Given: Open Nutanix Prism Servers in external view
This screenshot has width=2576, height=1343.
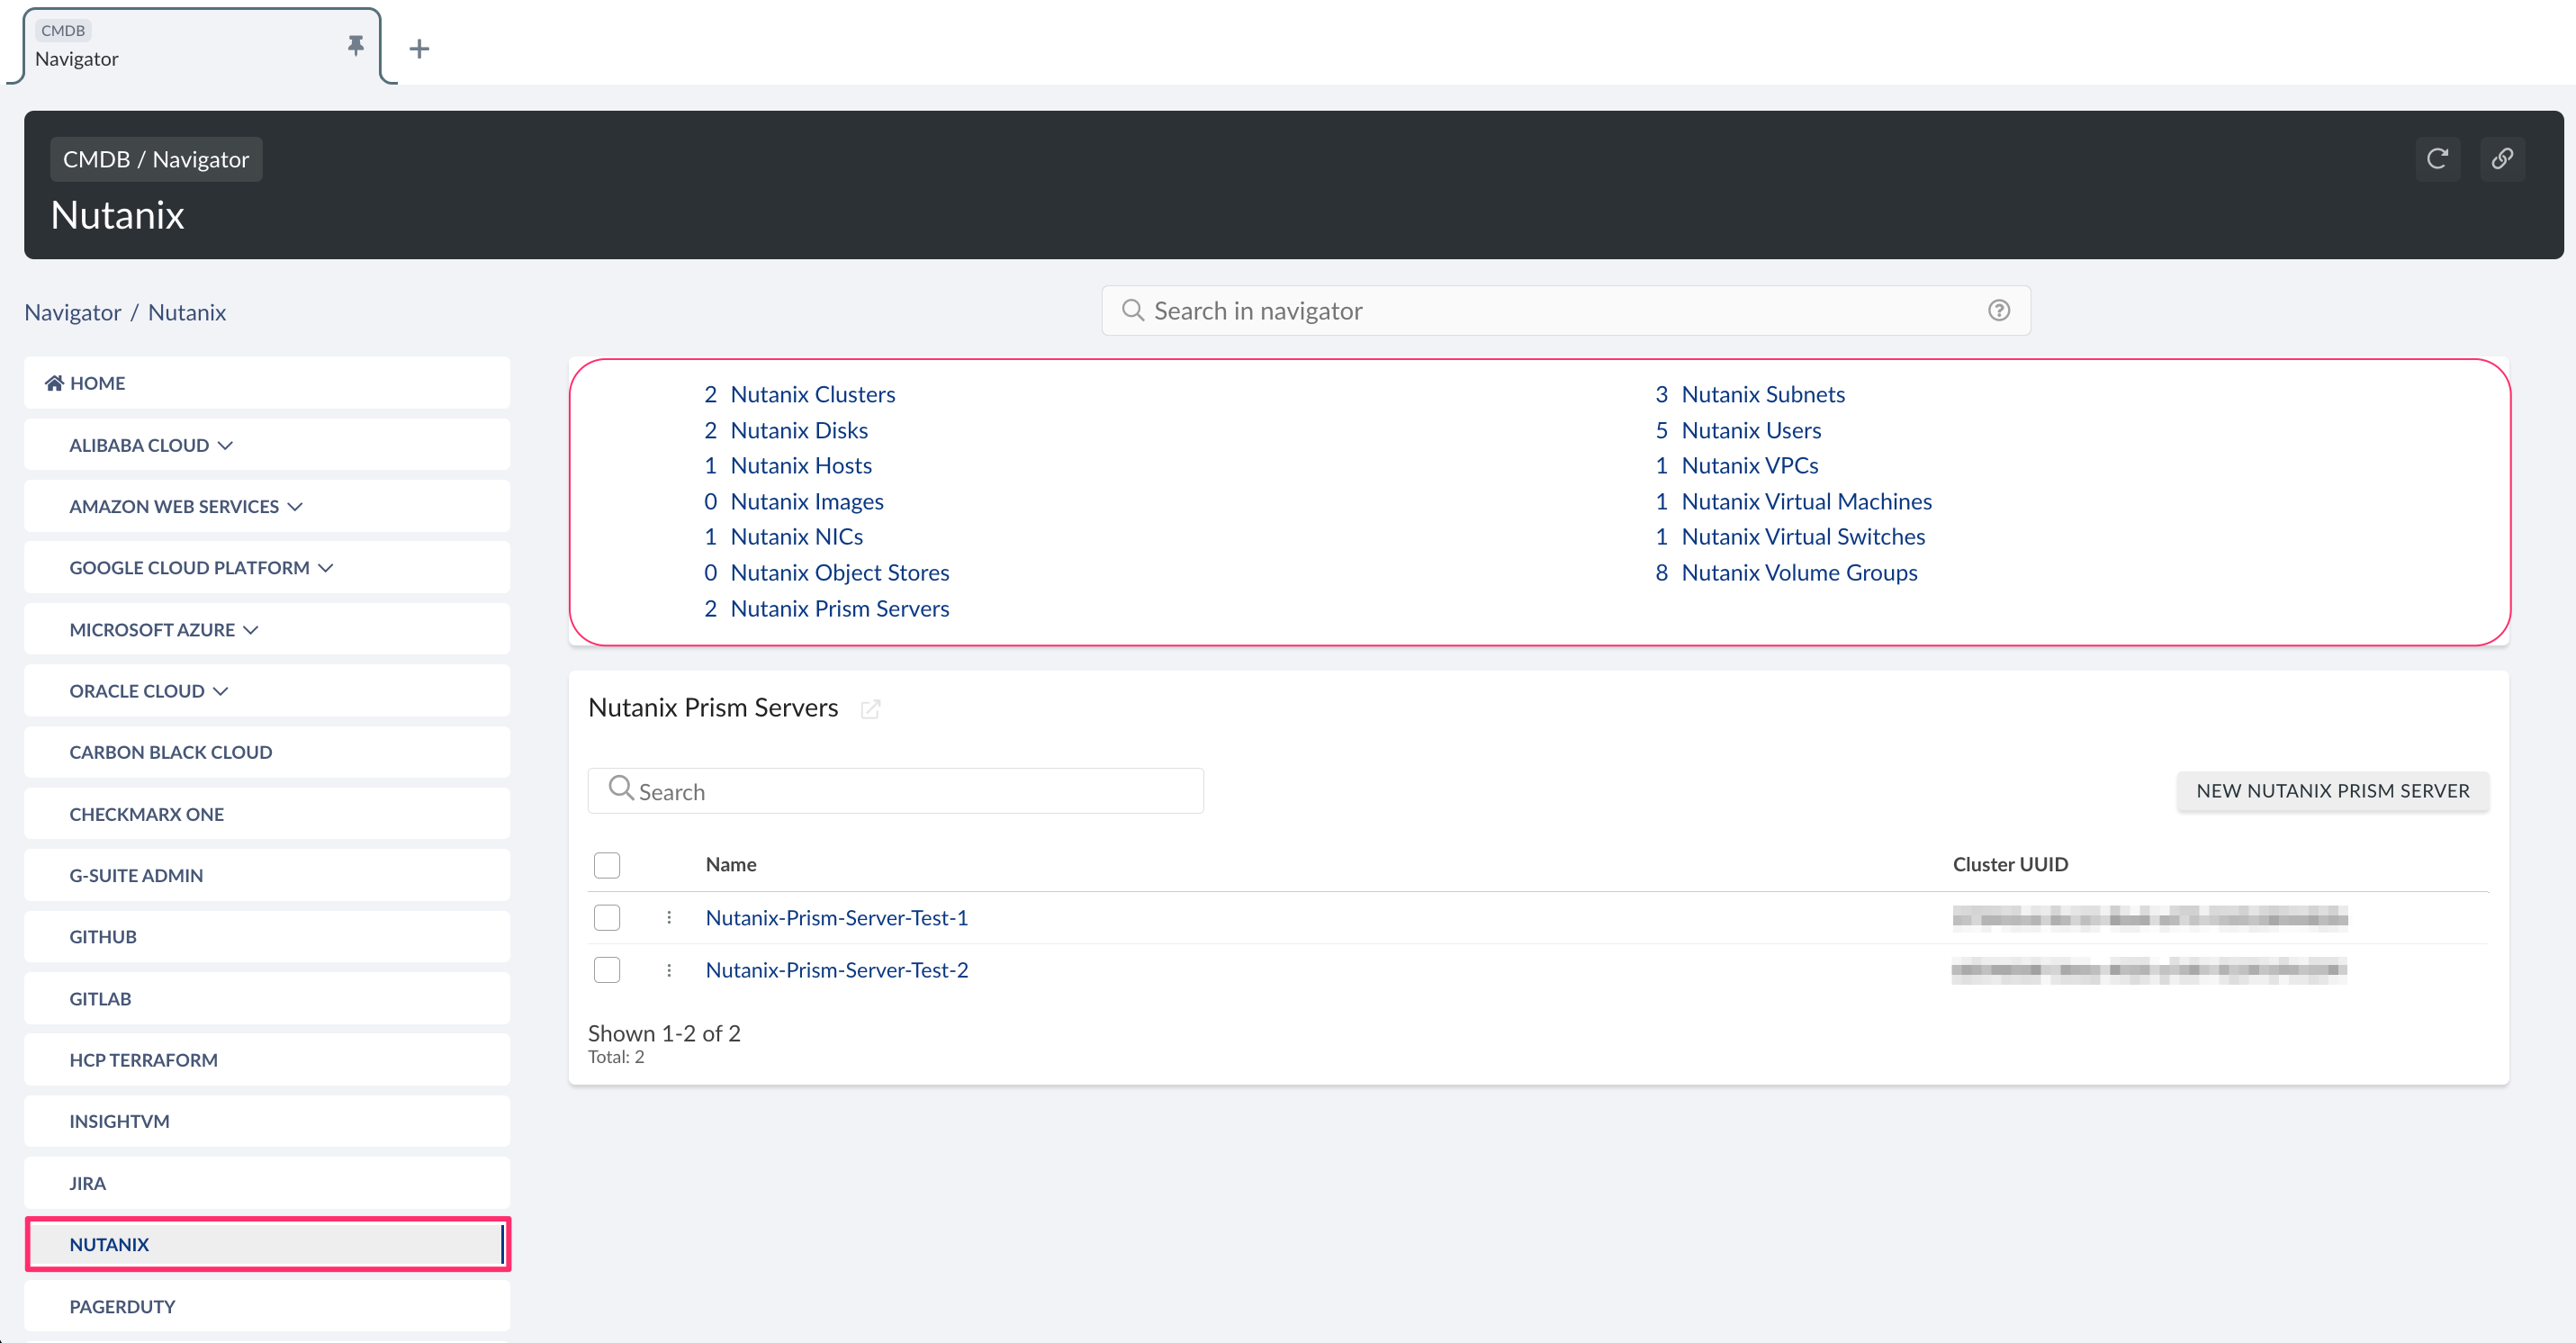Looking at the screenshot, I should point(870,708).
